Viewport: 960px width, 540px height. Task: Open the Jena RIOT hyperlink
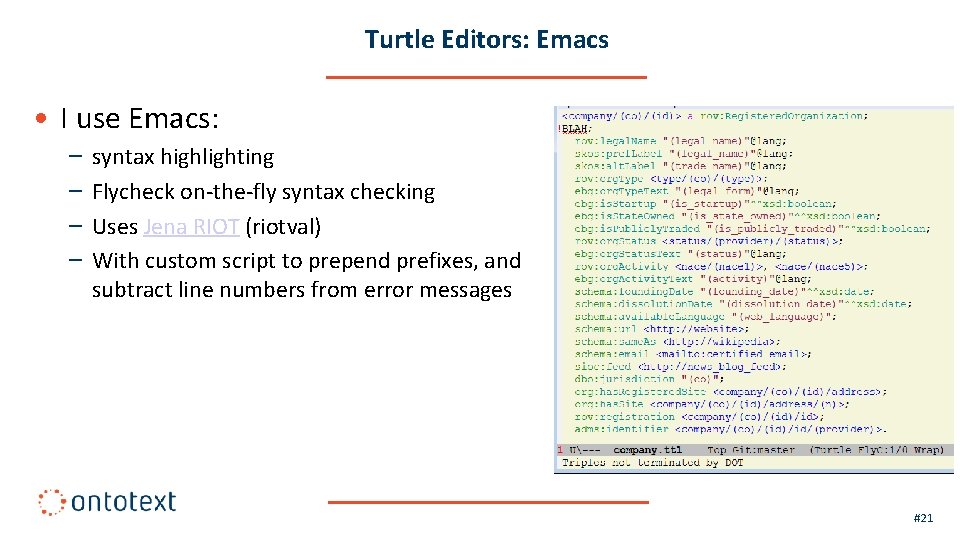tap(191, 227)
